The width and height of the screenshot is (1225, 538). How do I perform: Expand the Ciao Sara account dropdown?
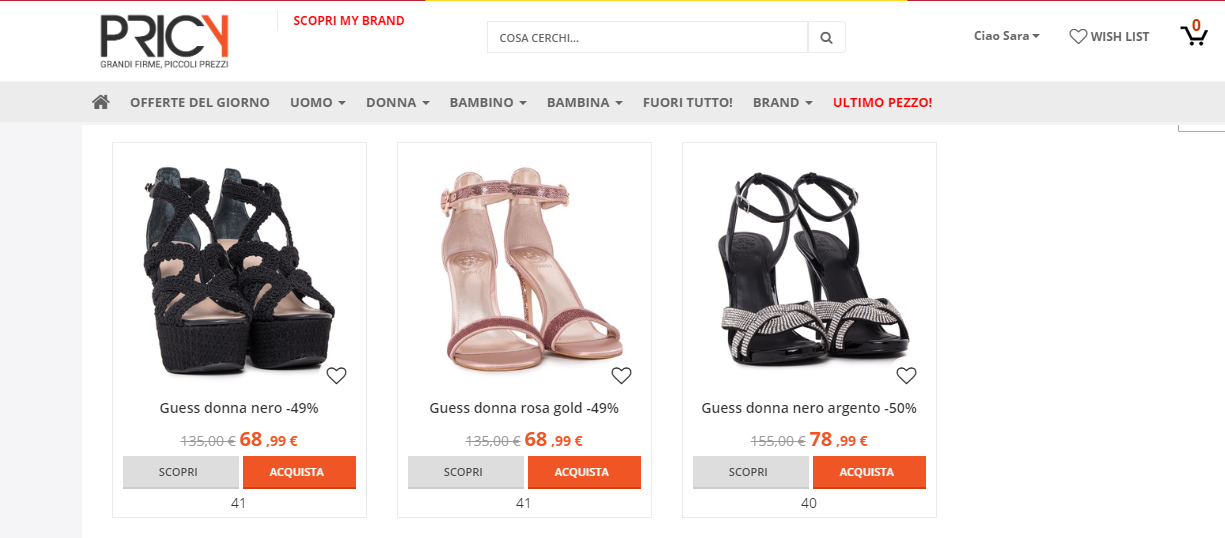click(x=1006, y=36)
